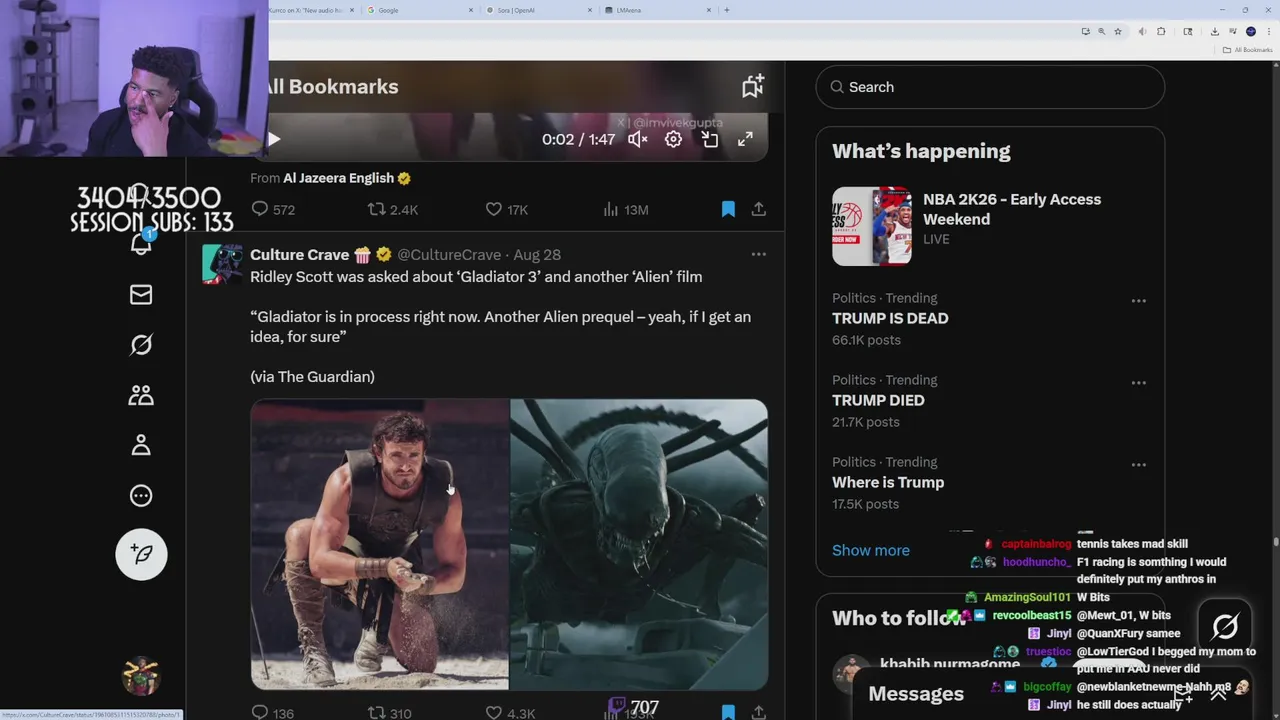Share the Culture Crave post

759,713
